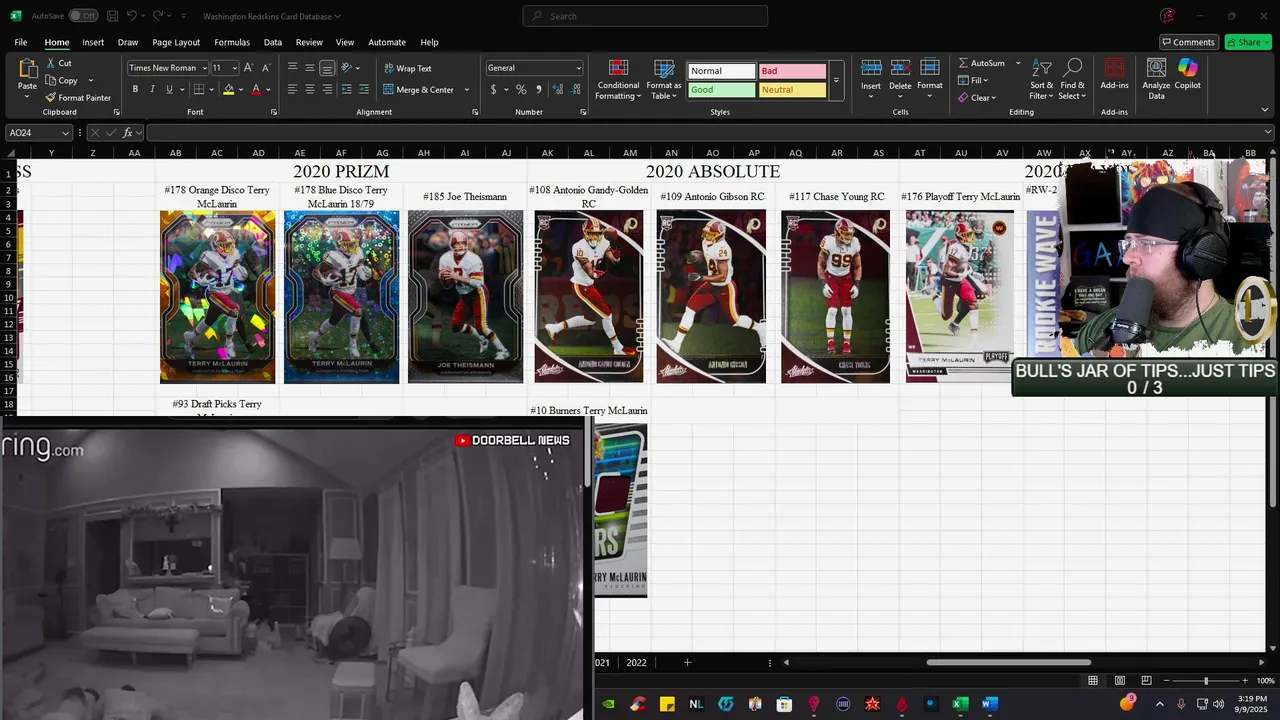Open the Conditional Formatting menu
Screen dimensions: 1280x720
coord(618,79)
